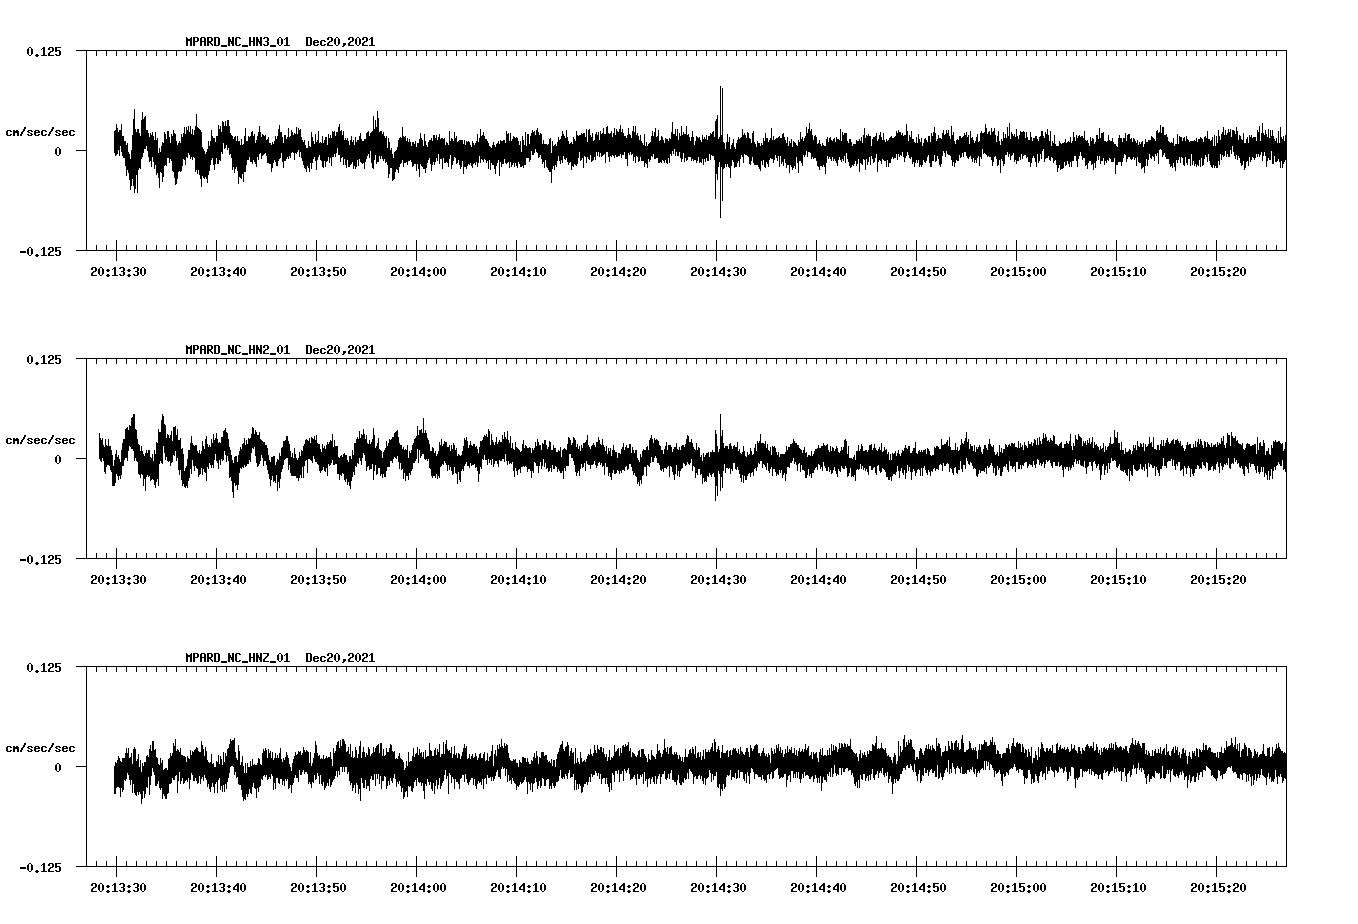Viewport: 1358px width, 924px height.
Task: Click the cm/sec/sec unit label on HN2 chart
Action: [41, 440]
